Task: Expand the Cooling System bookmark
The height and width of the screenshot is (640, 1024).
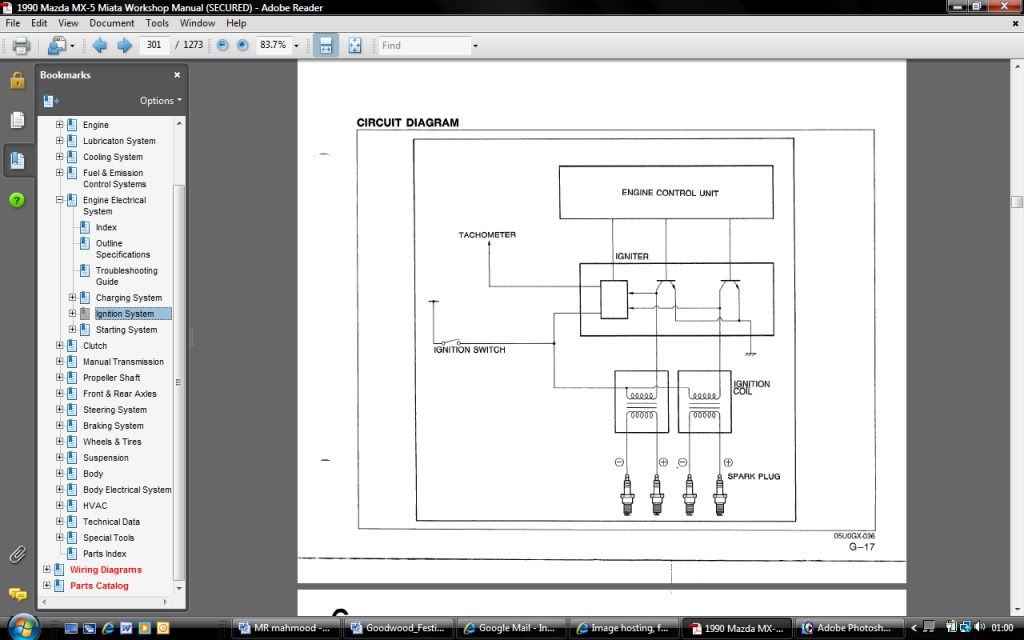Action: pyautogui.click(x=59, y=156)
